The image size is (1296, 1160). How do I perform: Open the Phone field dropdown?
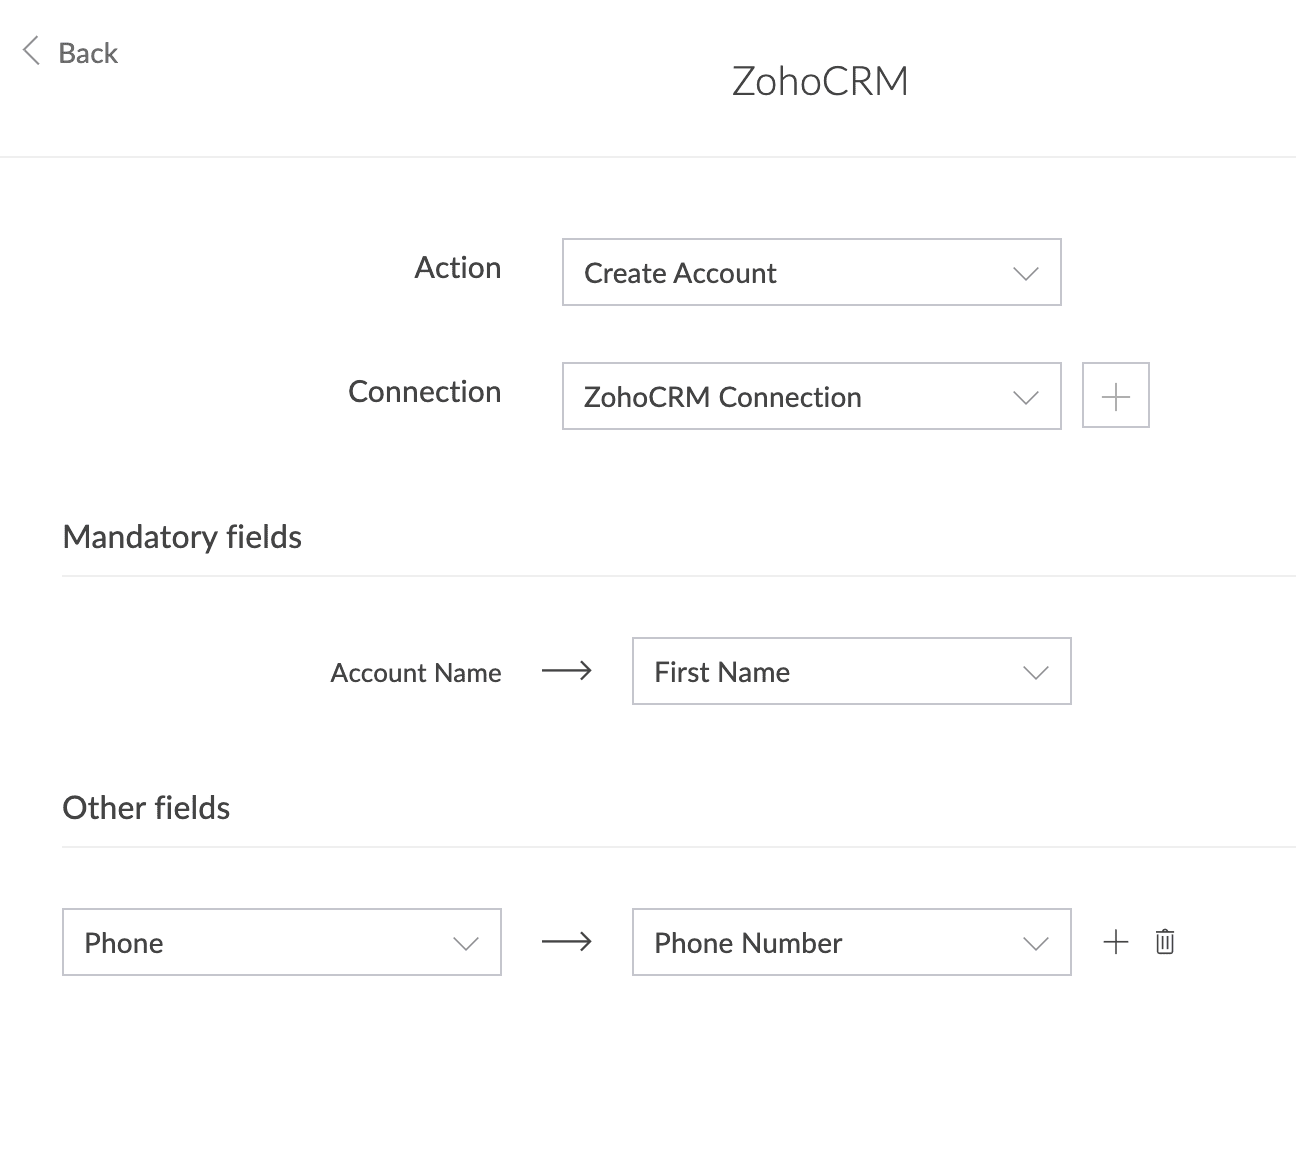tap(281, 942)
